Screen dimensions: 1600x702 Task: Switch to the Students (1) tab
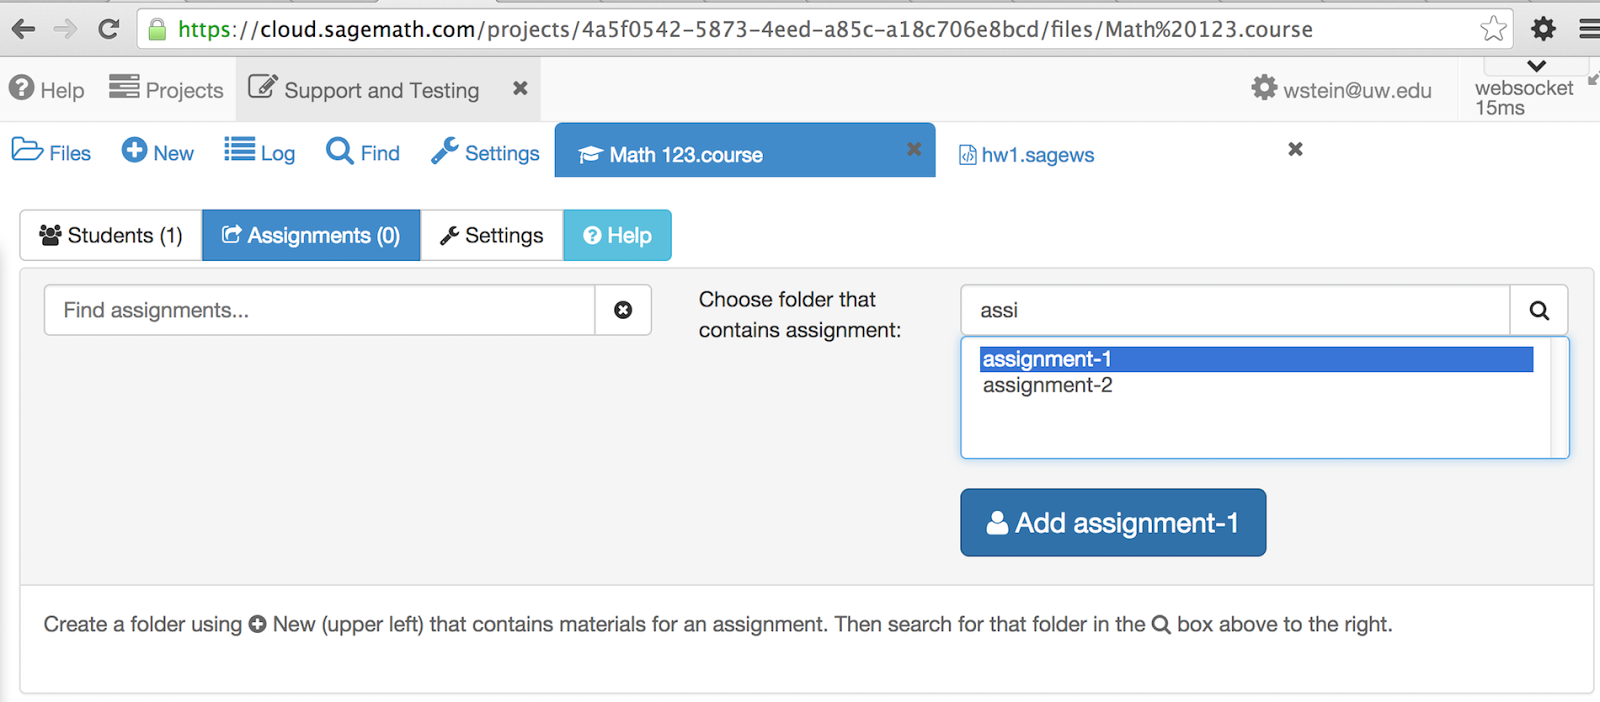tap(111, 236)
